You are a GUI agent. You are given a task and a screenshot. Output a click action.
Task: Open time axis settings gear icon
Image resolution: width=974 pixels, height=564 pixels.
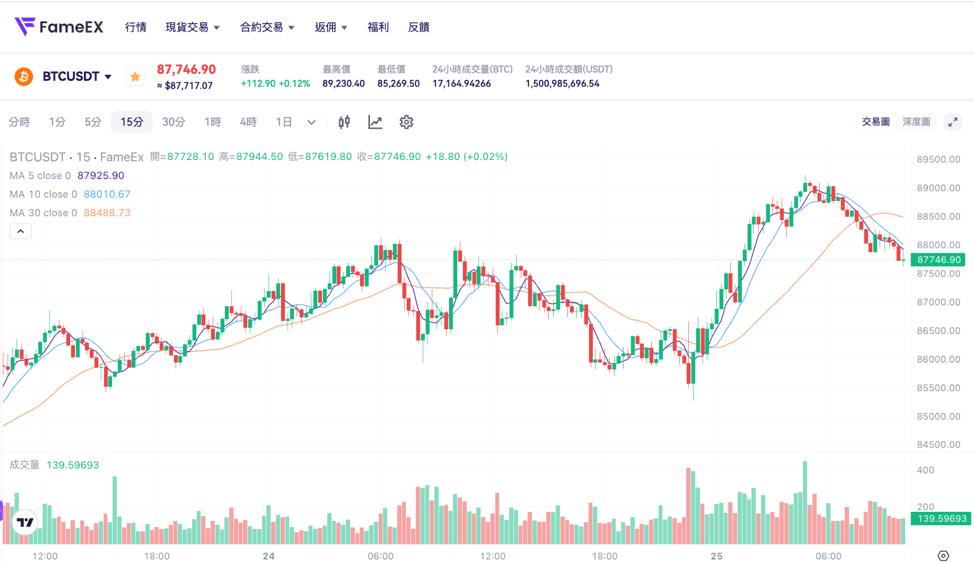pyautogui.click(x=943, y=556)
